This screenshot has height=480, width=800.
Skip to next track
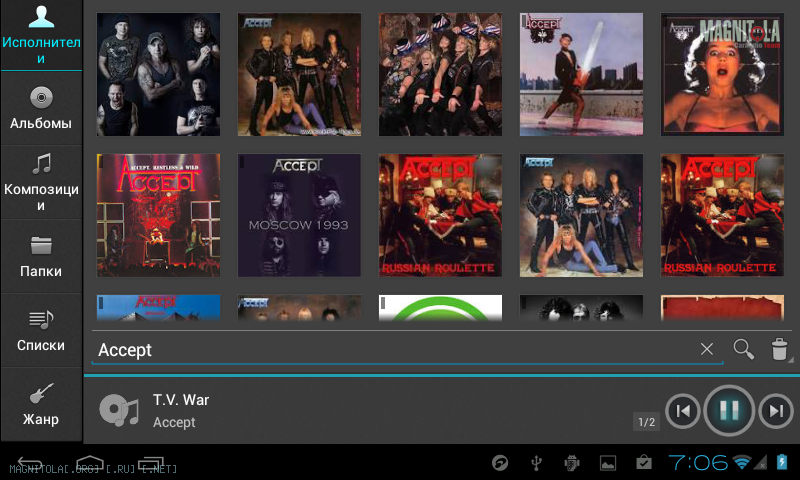(x=776, y=411)
